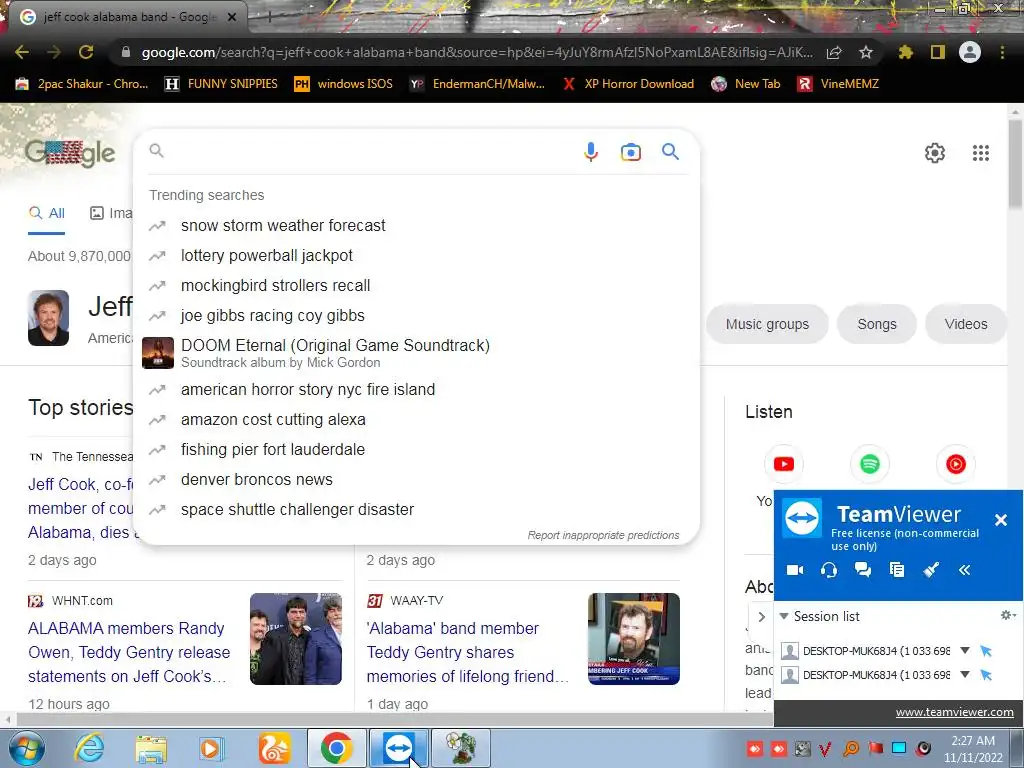Launch Internet Explorer from the taskbar
The image size is (1024, 768).
click(x=89, y=748)
